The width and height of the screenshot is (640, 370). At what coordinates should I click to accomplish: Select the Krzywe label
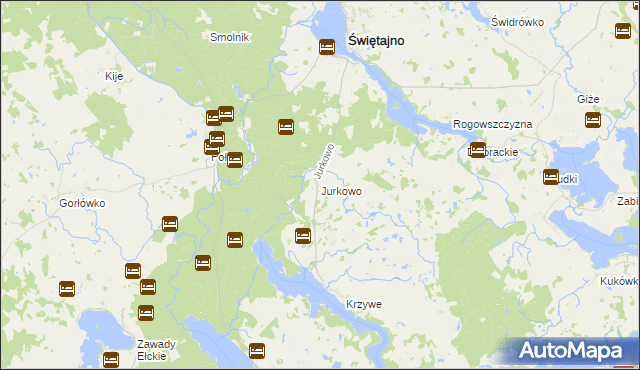pos(364,304)
